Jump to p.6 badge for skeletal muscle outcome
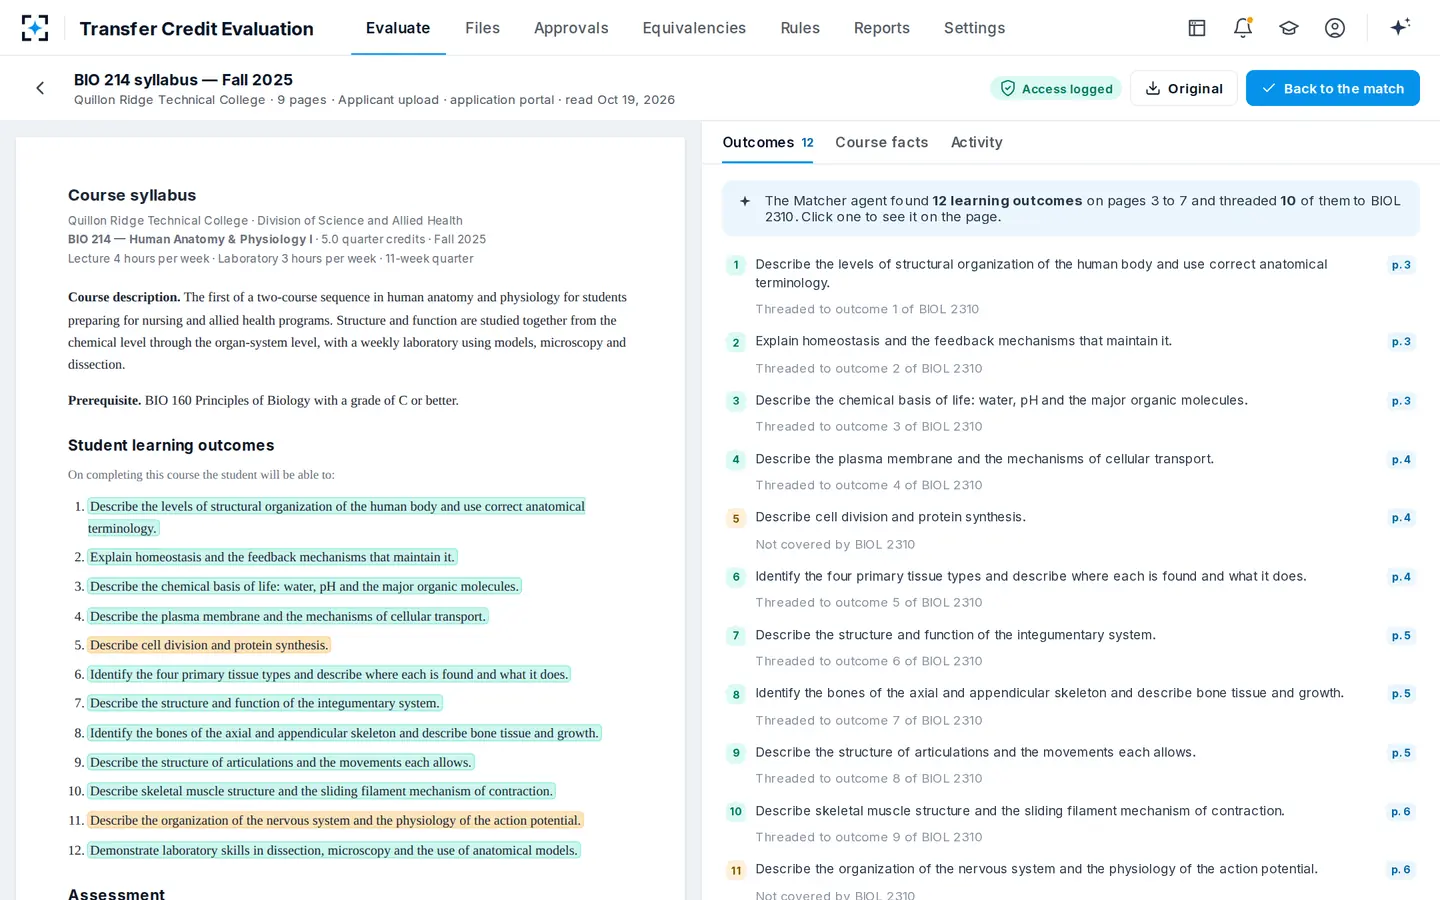 (x=1401, y=812)
